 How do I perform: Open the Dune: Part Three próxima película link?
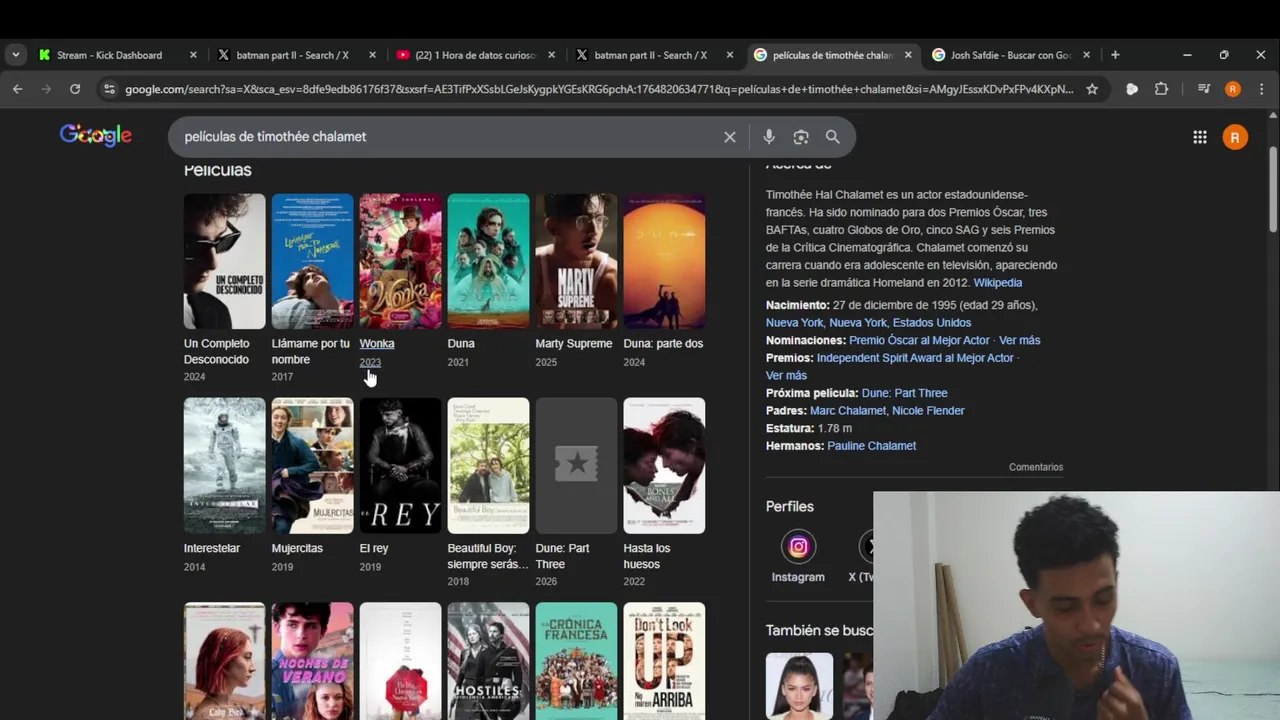pyautogui.click(x=904, y=393)
